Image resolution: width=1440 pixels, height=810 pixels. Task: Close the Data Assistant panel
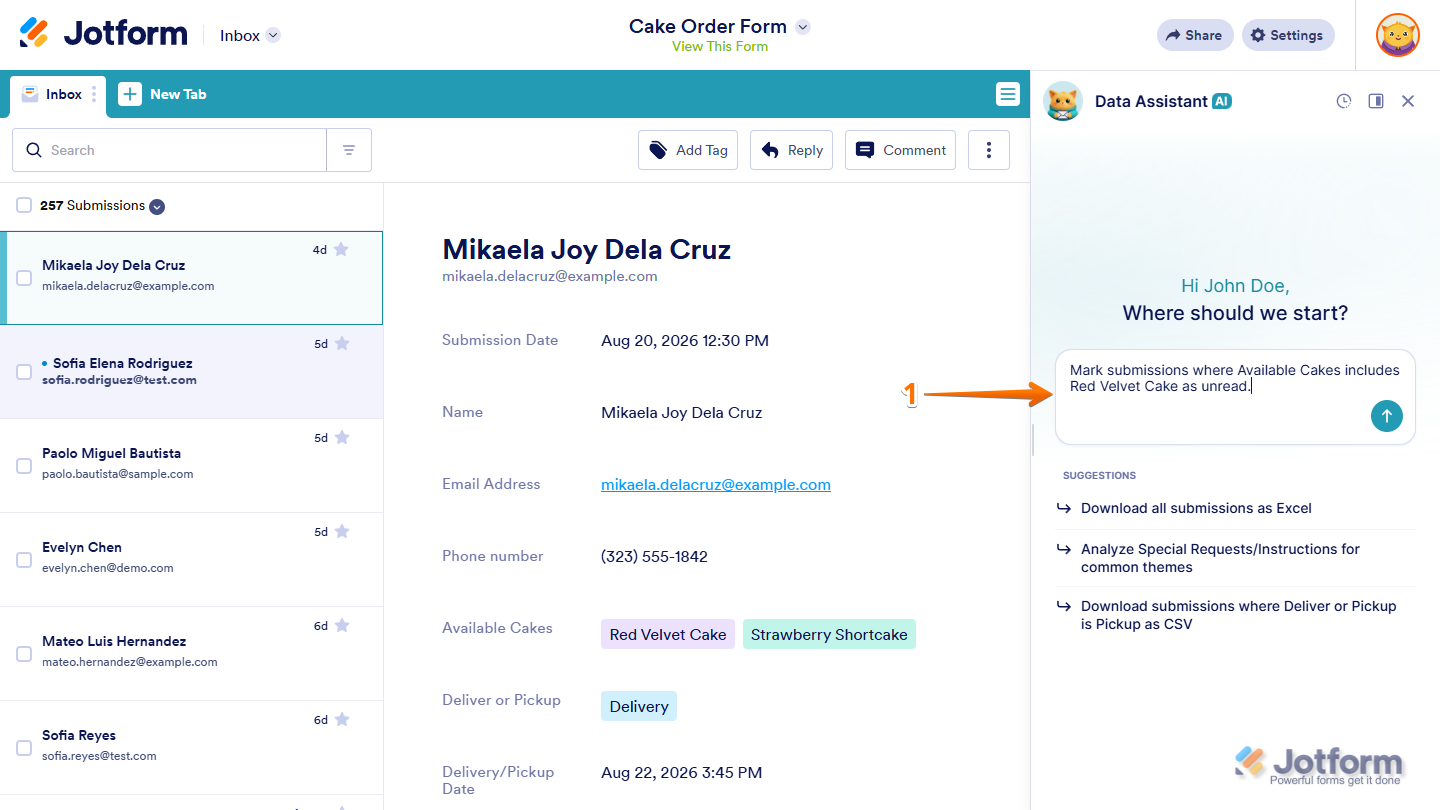1408,101
